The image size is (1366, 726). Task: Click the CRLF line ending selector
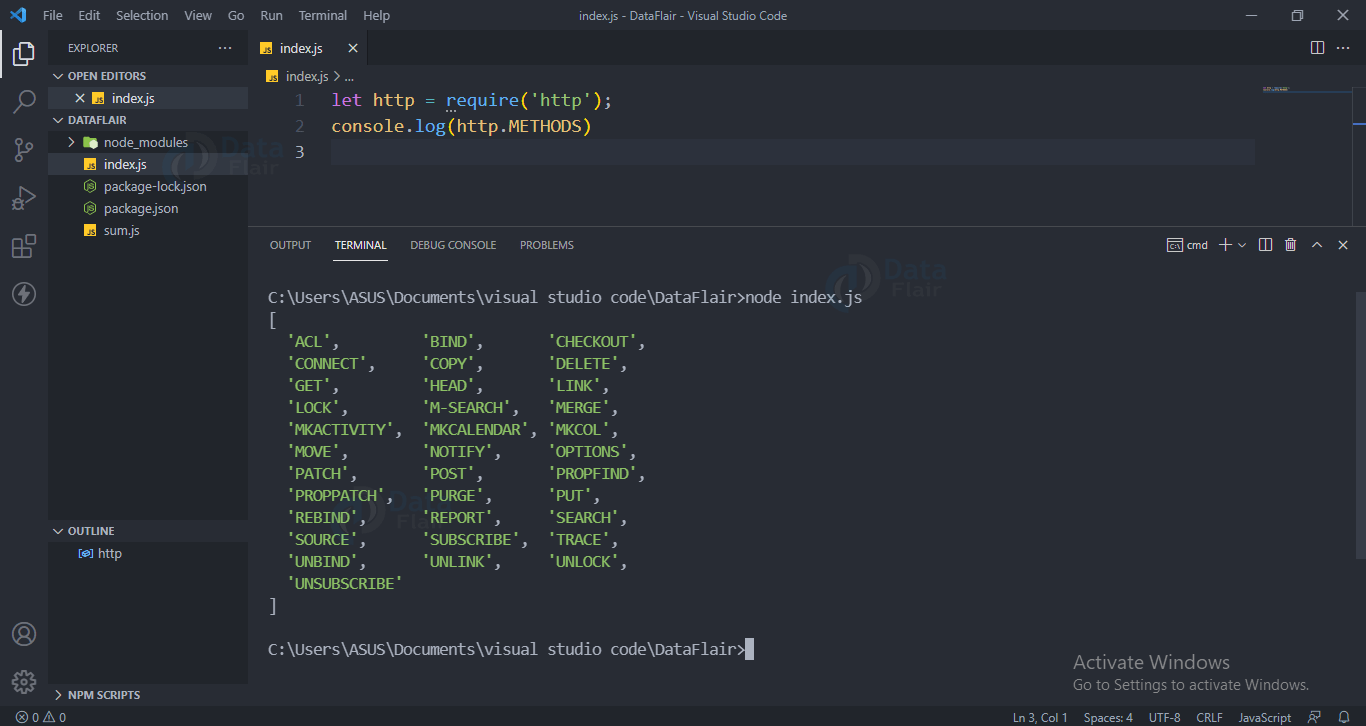(1209, 717)
